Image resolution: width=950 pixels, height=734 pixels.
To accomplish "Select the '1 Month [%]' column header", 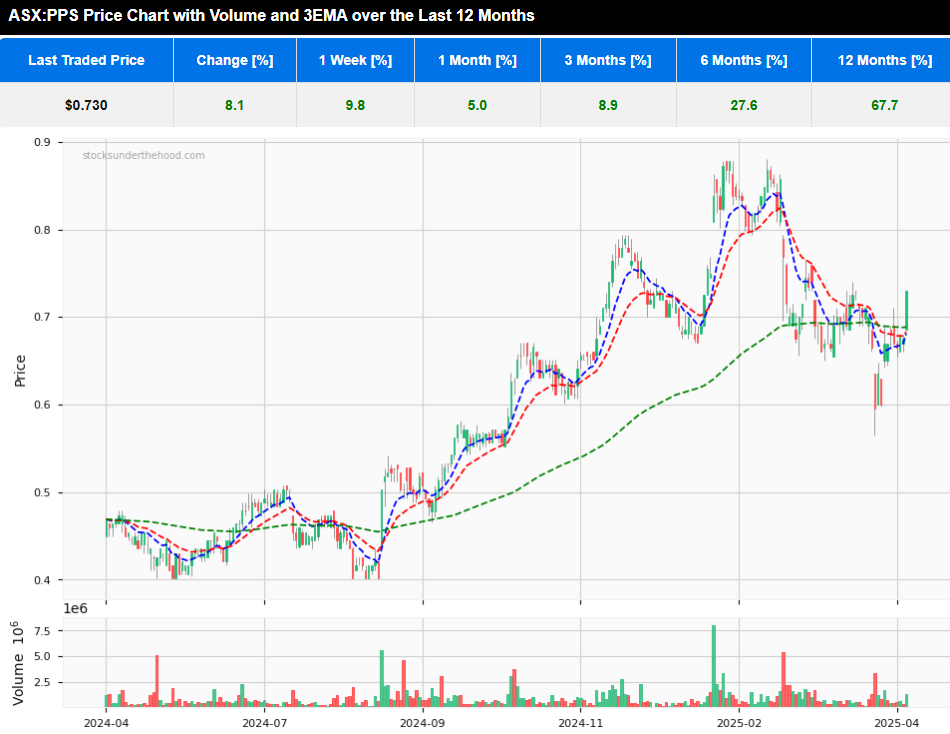I will pos(477,60).
